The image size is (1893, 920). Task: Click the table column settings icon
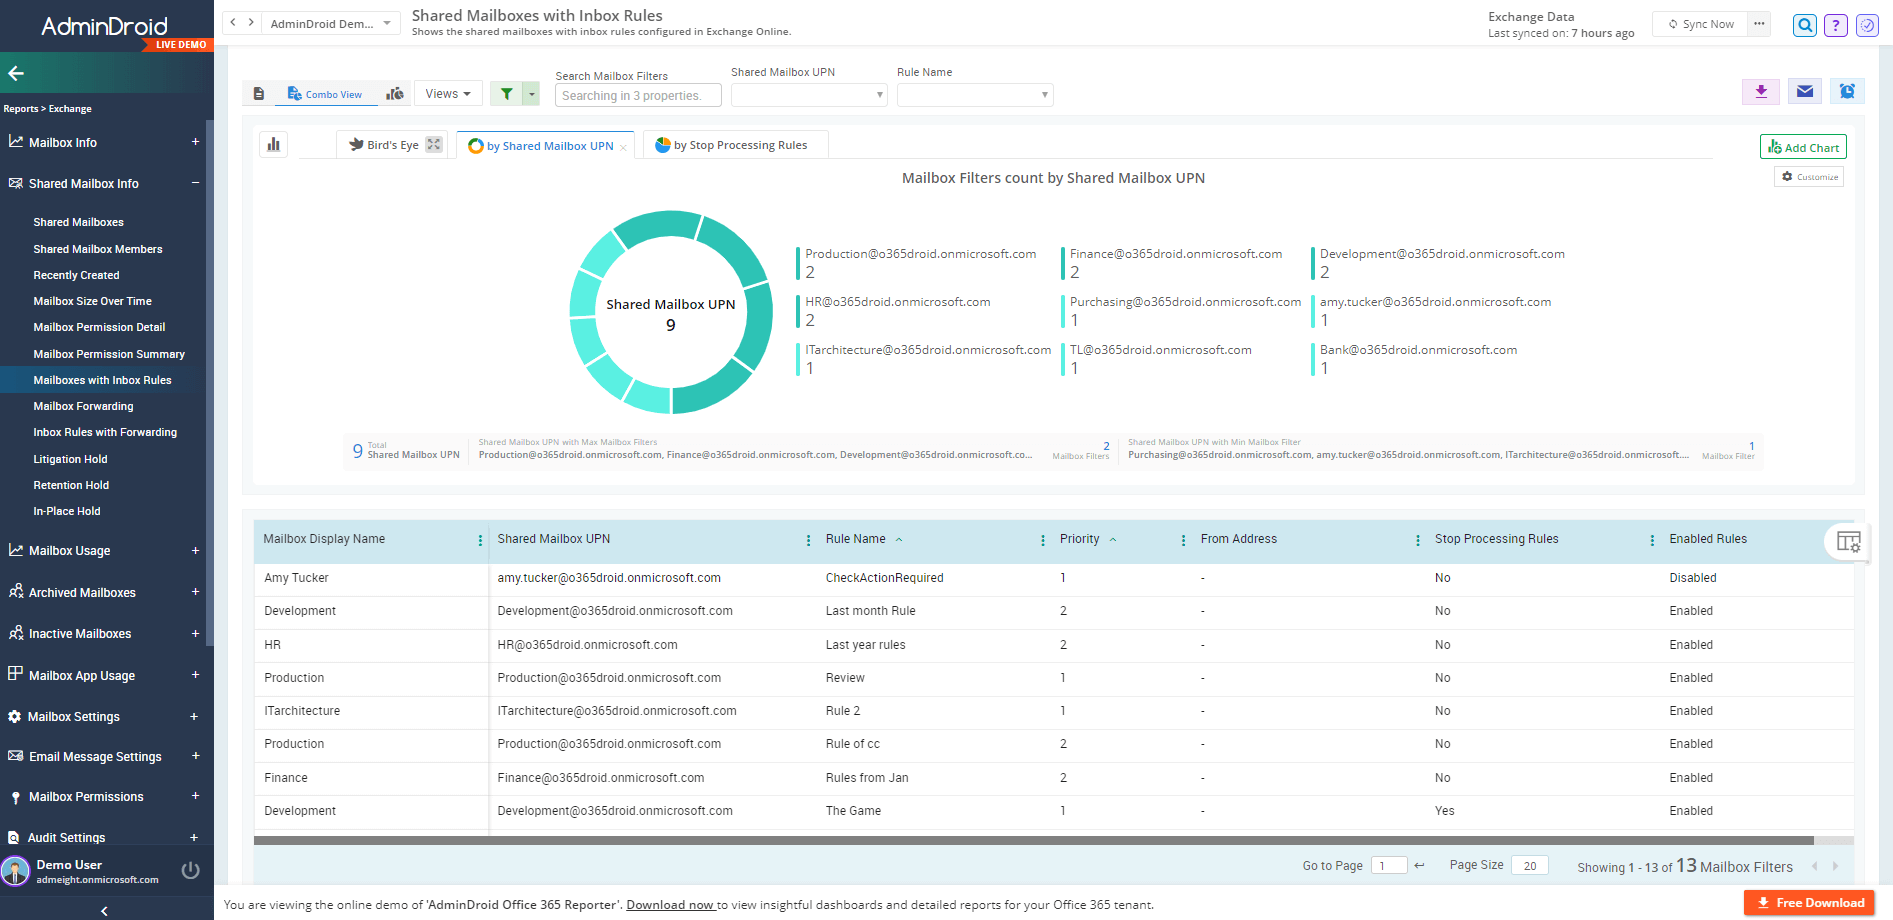pos(1848,542)
